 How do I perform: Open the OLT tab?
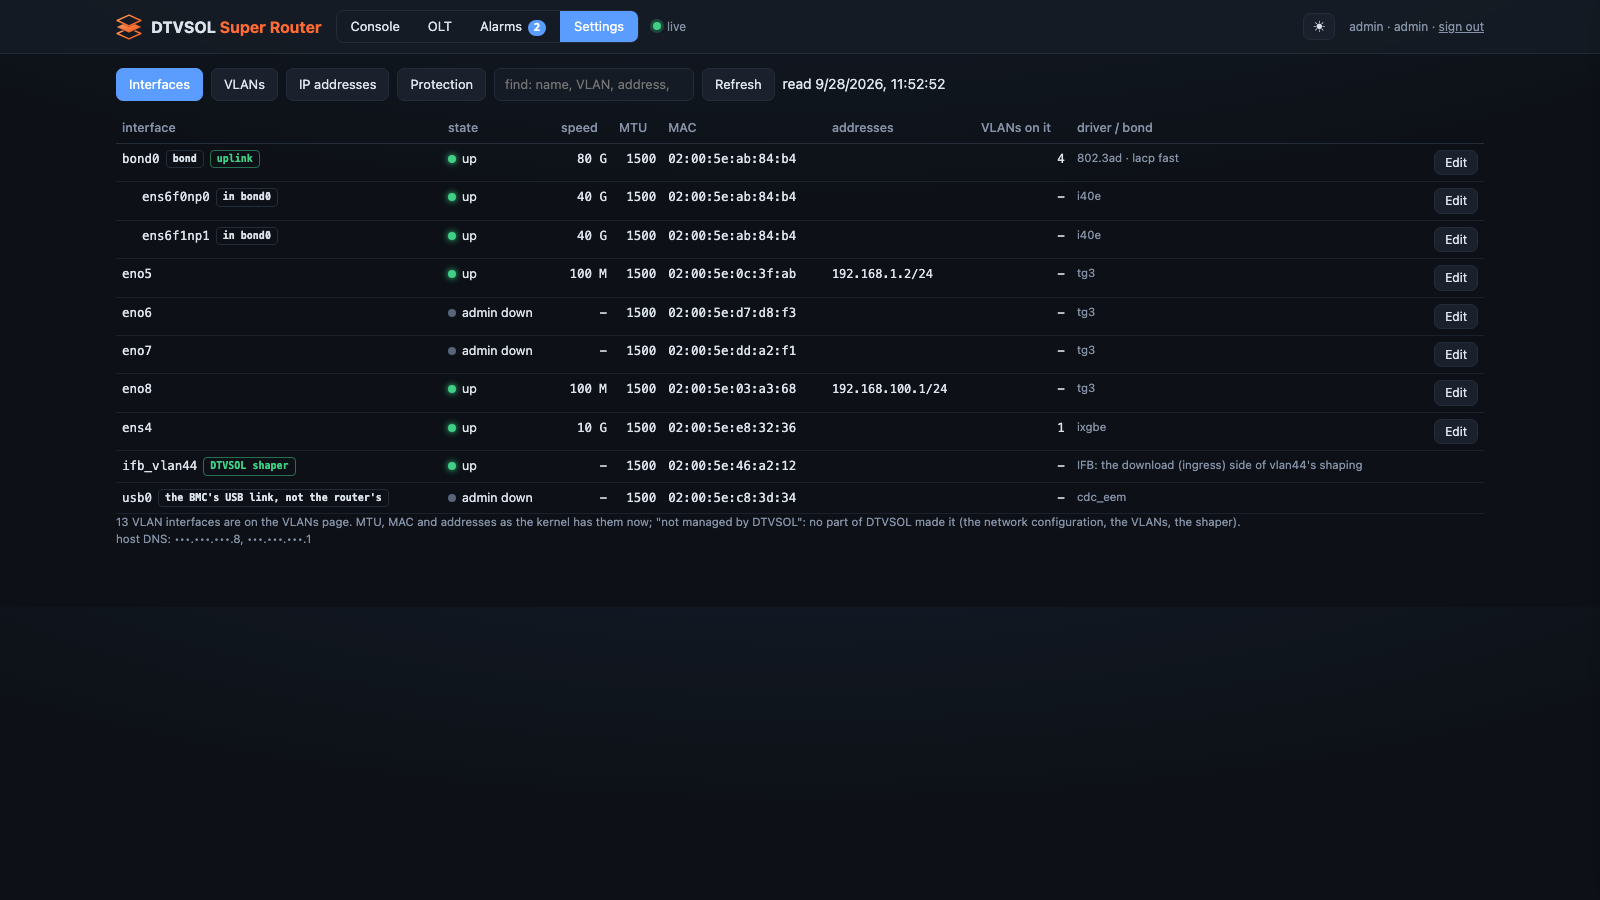click(x=440, y=27)
